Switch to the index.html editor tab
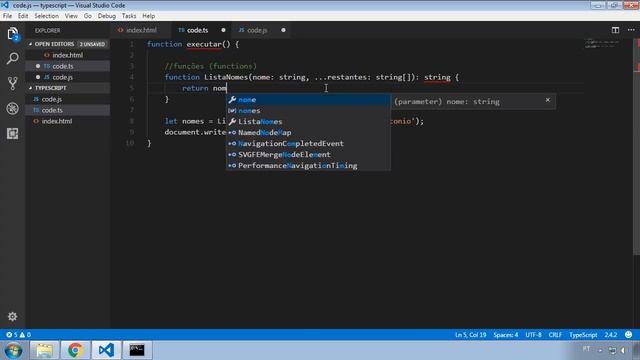The width and height of the screenshot is (640, 360). (140, 30)
